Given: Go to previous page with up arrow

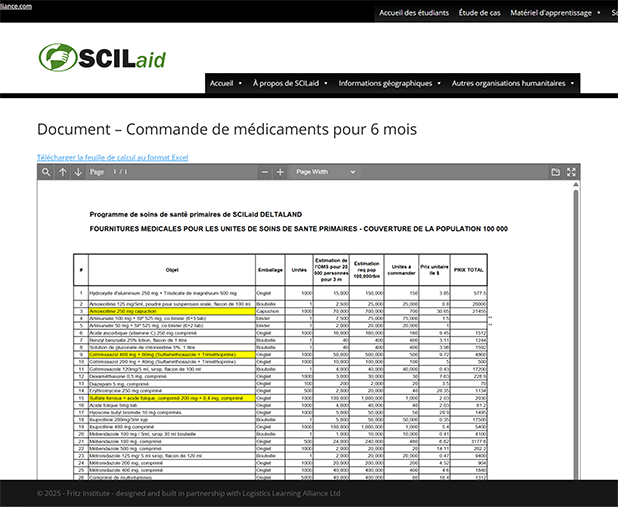Looking at the screenshot, I should click(63, 172).
